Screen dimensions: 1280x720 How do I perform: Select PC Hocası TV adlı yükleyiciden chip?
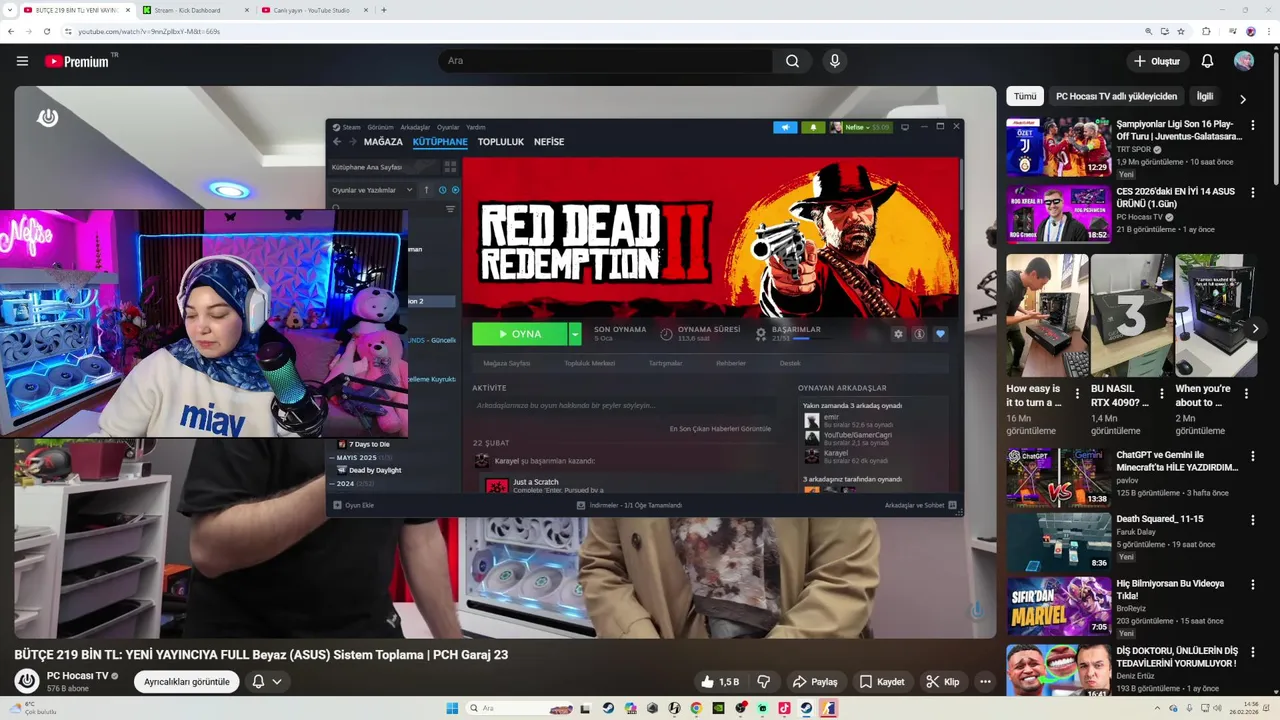[1116, 96]
